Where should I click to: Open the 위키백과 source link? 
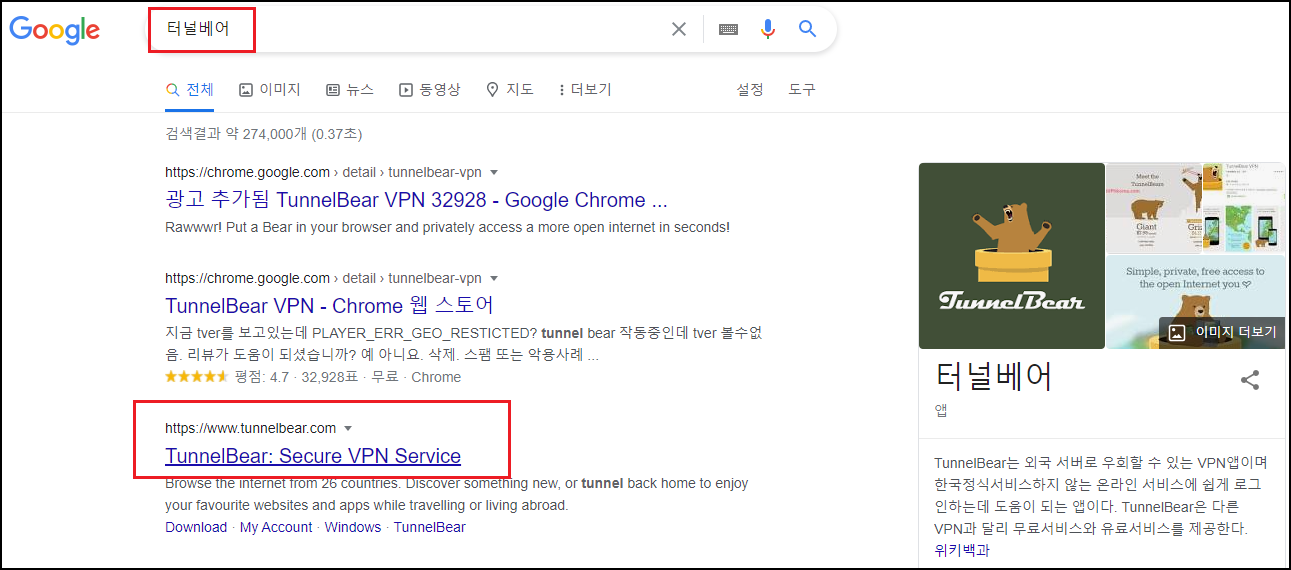pyautogui.click(x=962, y=550)
